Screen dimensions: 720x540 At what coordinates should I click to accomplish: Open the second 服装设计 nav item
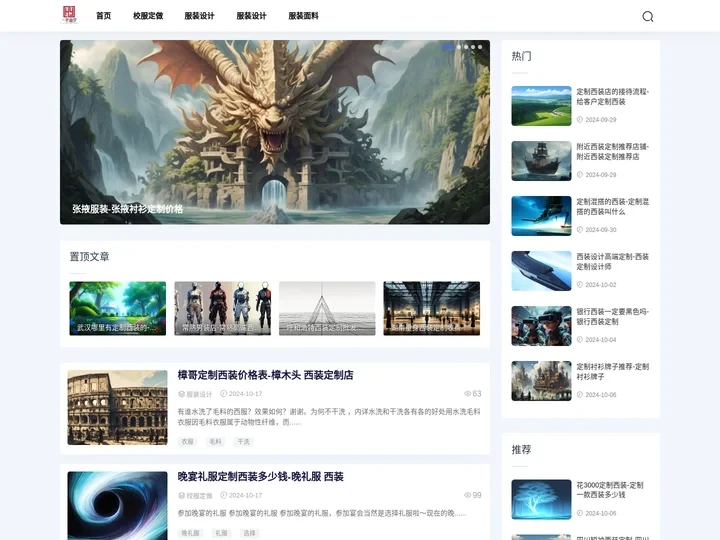pos(251,16)
